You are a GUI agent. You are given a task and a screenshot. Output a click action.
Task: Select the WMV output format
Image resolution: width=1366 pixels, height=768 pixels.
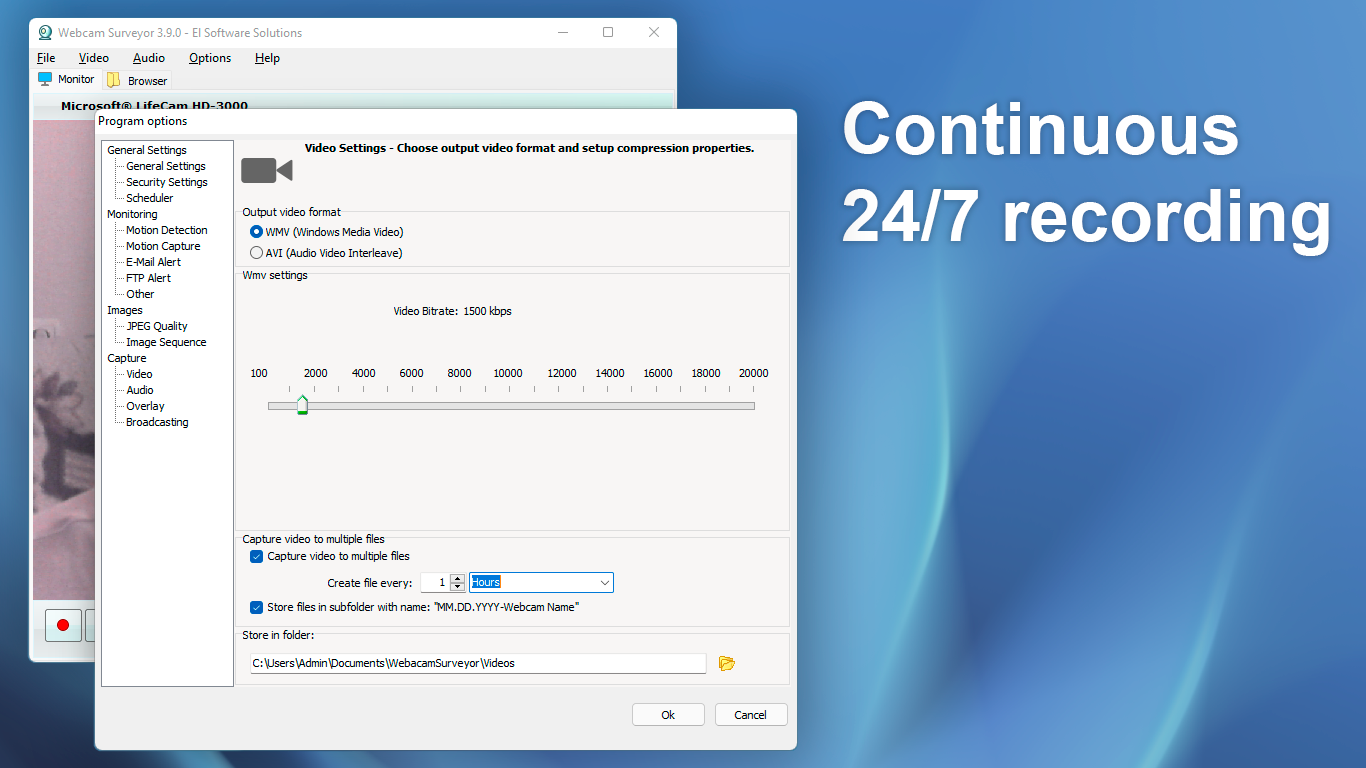tap(256, 231)
